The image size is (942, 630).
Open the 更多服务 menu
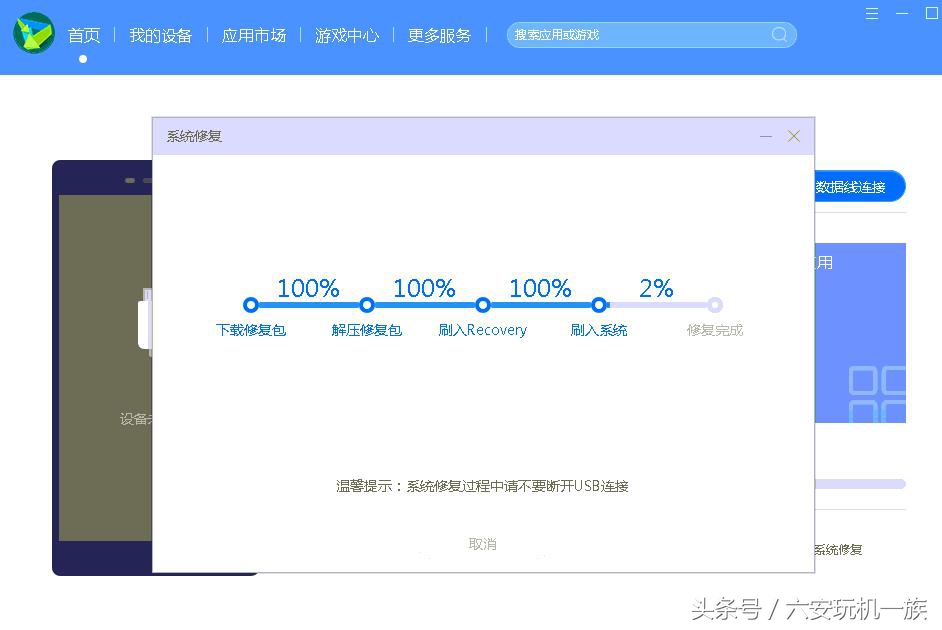click(x=439, y=34)
